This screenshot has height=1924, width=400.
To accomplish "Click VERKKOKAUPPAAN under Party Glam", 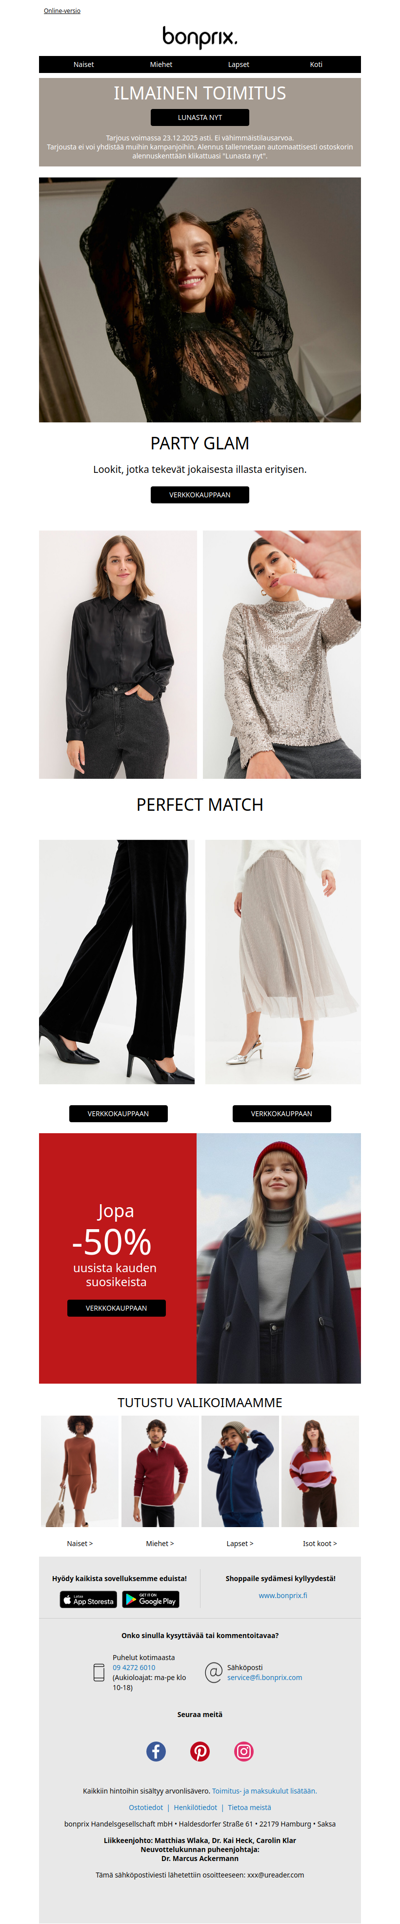I will pos(200,495).
